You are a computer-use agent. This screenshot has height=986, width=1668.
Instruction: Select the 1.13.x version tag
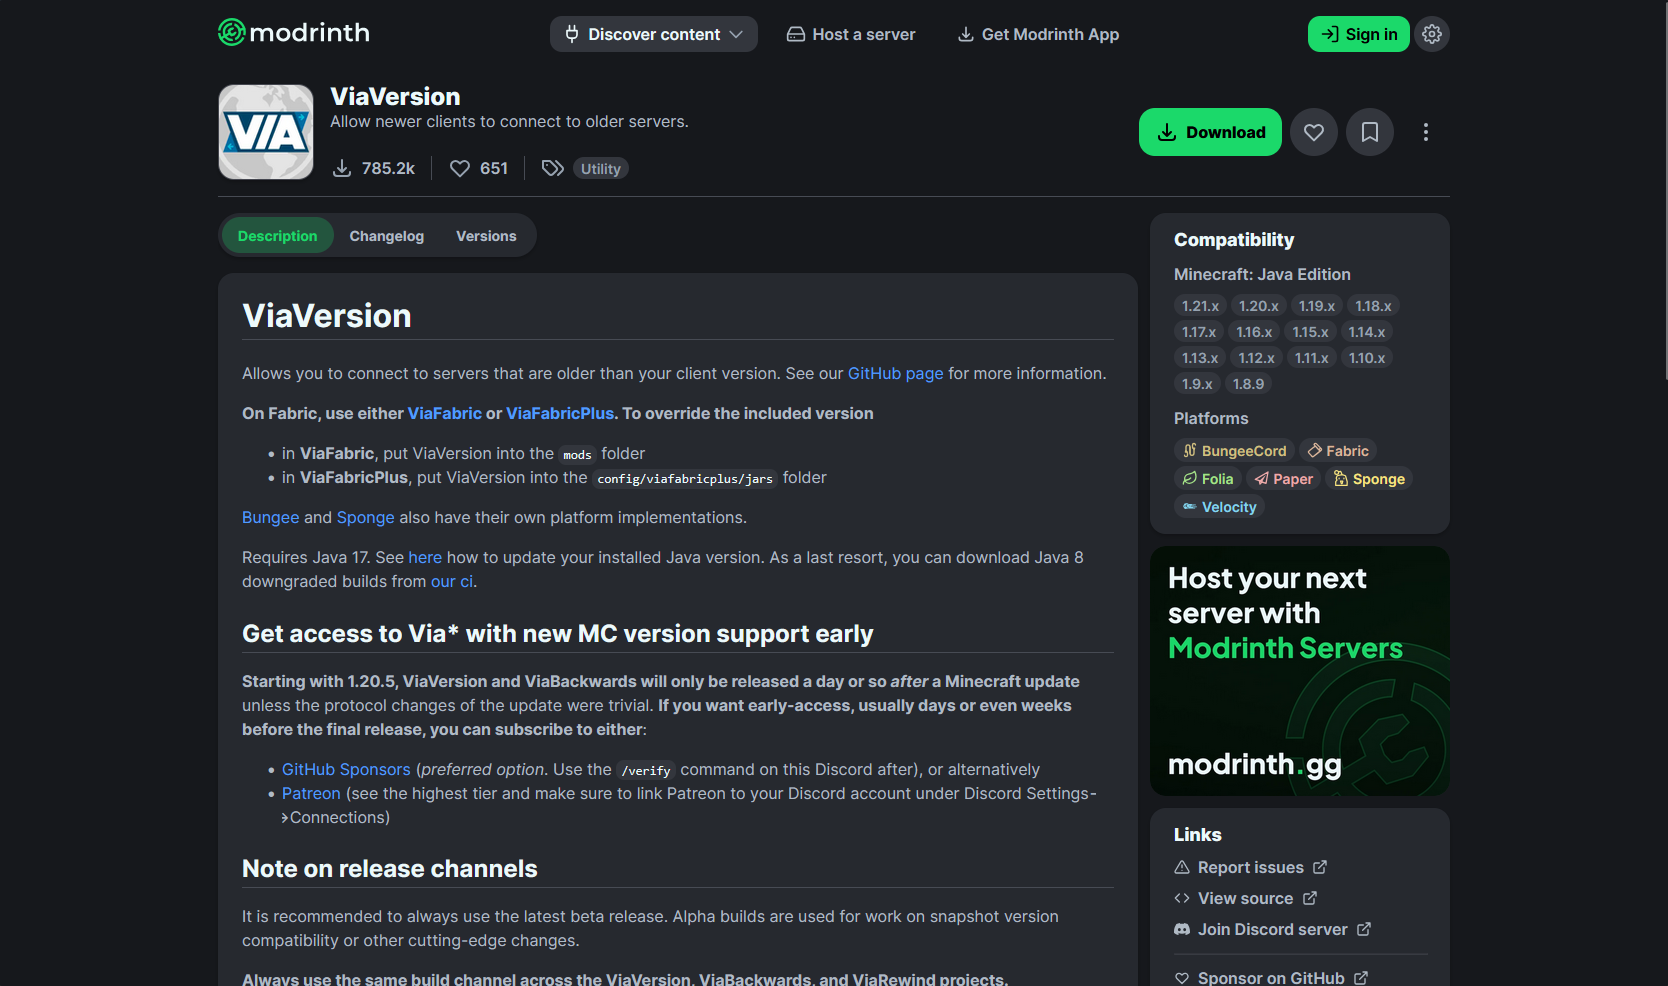(x=1200, y=358)
